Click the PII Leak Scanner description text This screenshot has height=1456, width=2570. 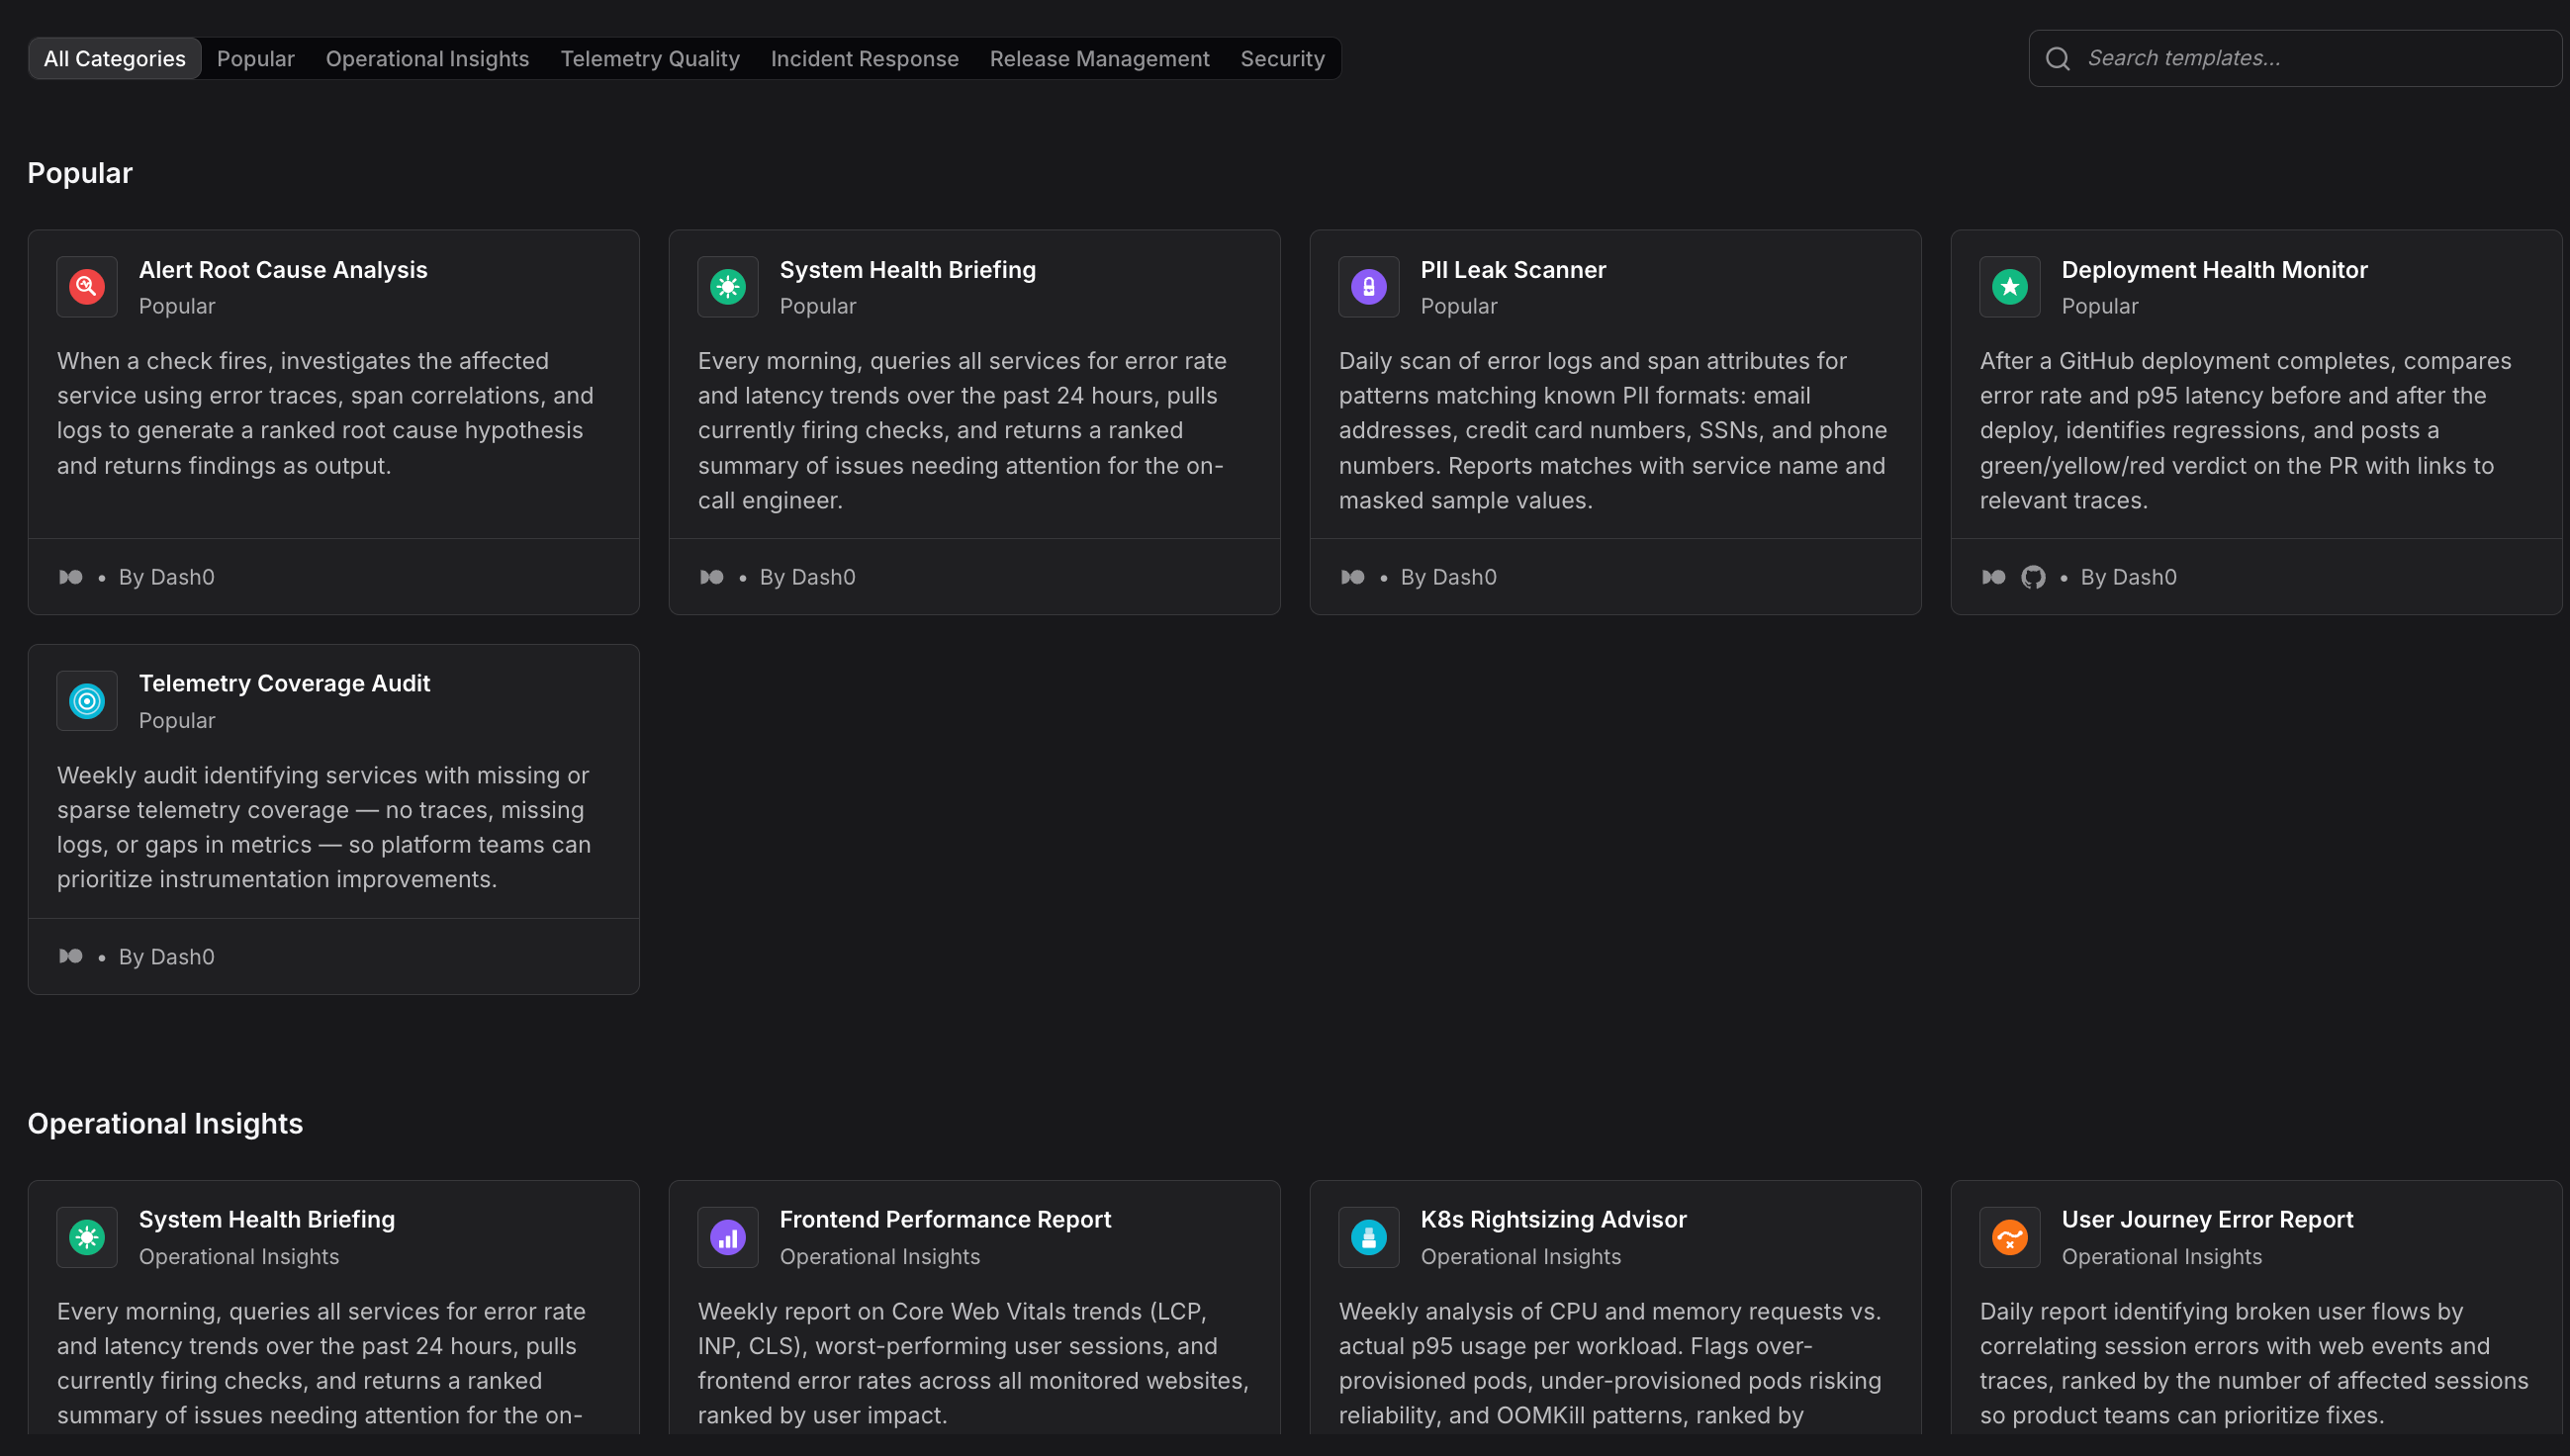click(1613, 431)
